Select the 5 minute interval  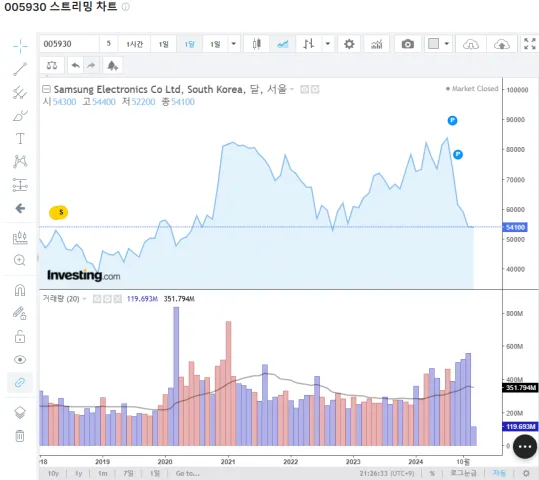tap(108, 44)
